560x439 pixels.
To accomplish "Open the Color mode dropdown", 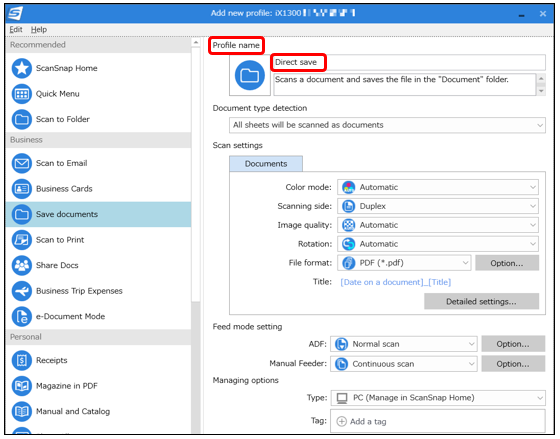I will point(438,187).
